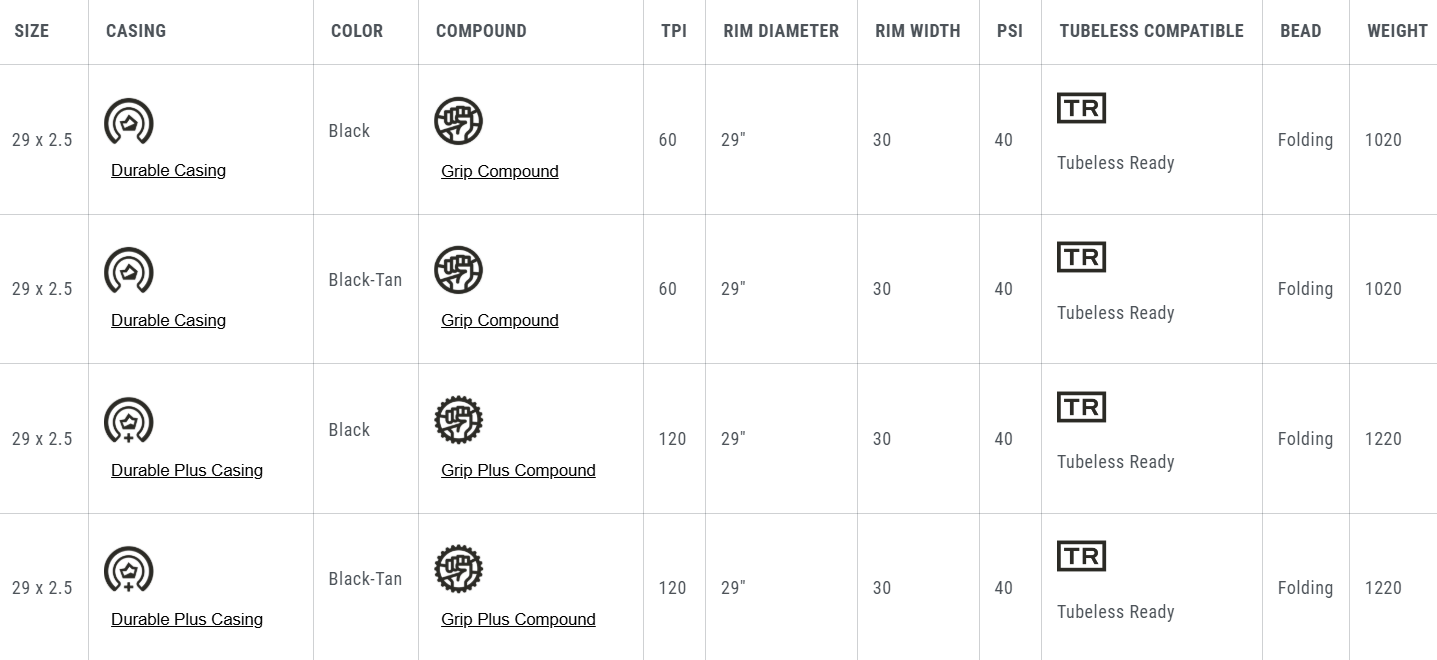Open Grip Compound link in first row

(500, 171)
